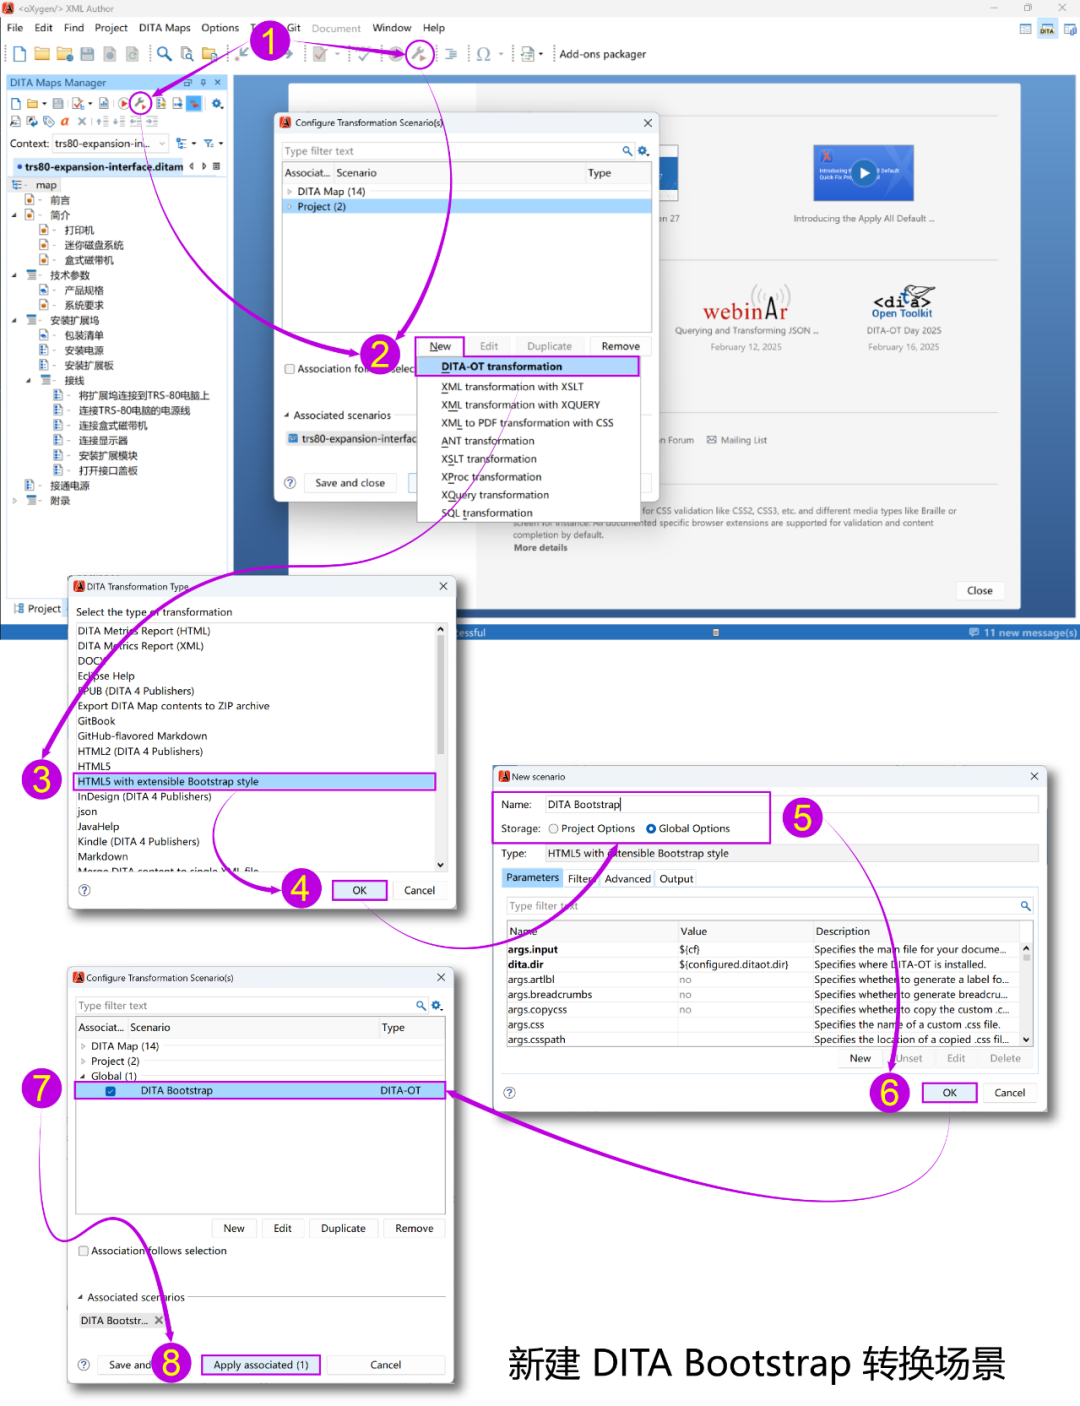Switch to the Advanced tab in New scenario
The height and width of the screenshot is (1406, 1080).
point(627,879)
